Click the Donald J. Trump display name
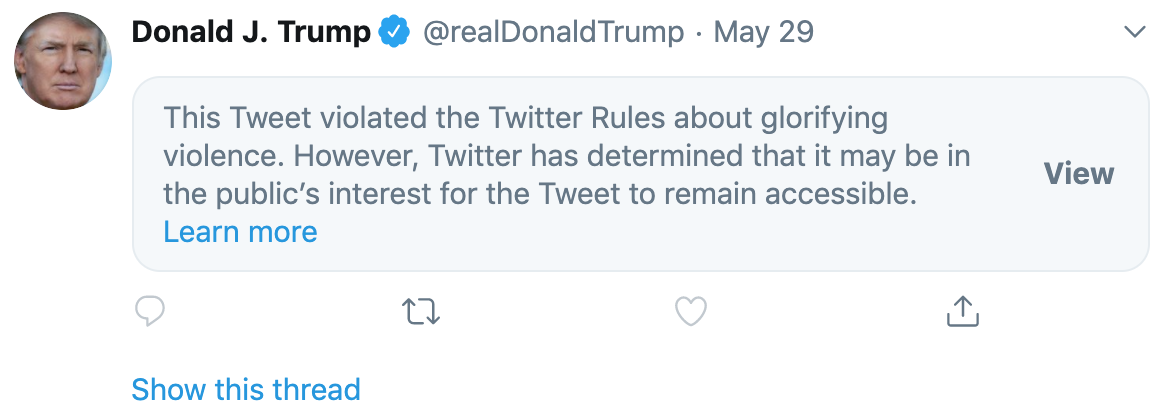The image size is (1170, 416). 251,32
